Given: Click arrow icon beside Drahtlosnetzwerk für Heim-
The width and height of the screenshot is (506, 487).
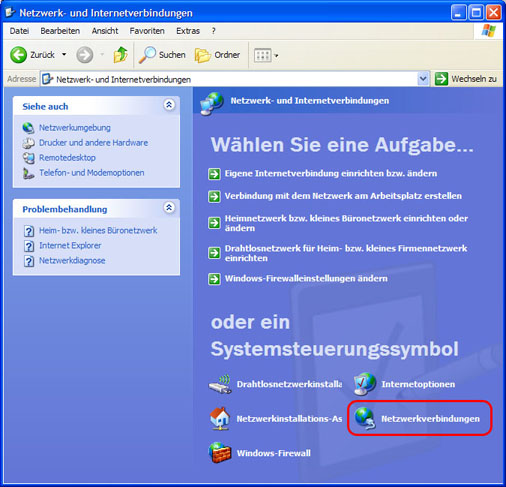Looking at the screenshot, I should click(x=214, y=253).
